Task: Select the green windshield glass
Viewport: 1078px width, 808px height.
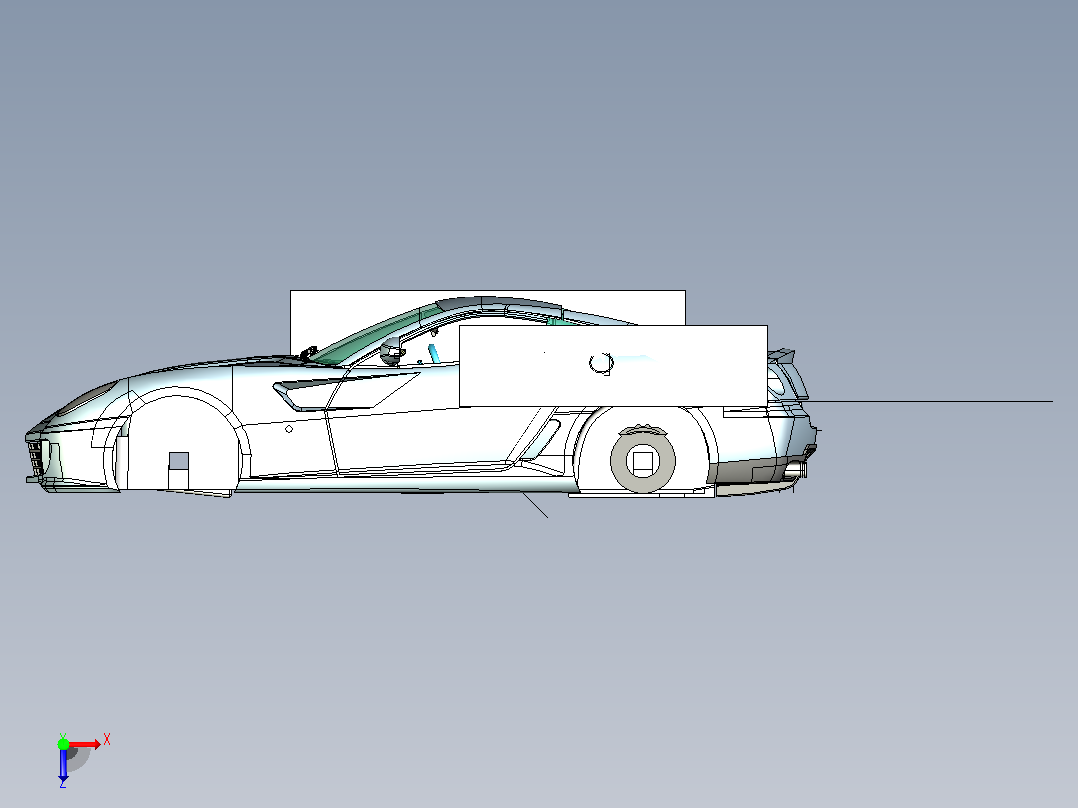Action: 377,336
